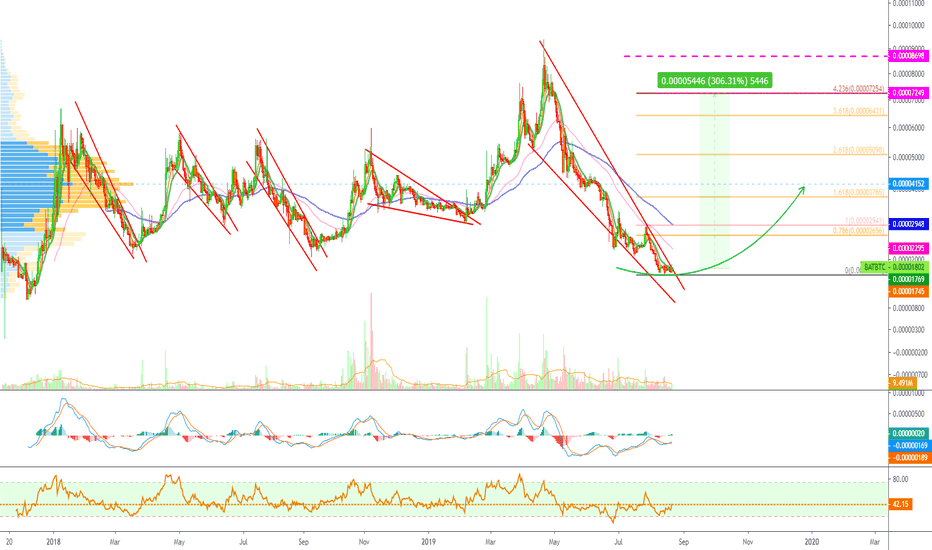Click the 0.786(0.00002656) Fibonacci level label

pos(858,231)
